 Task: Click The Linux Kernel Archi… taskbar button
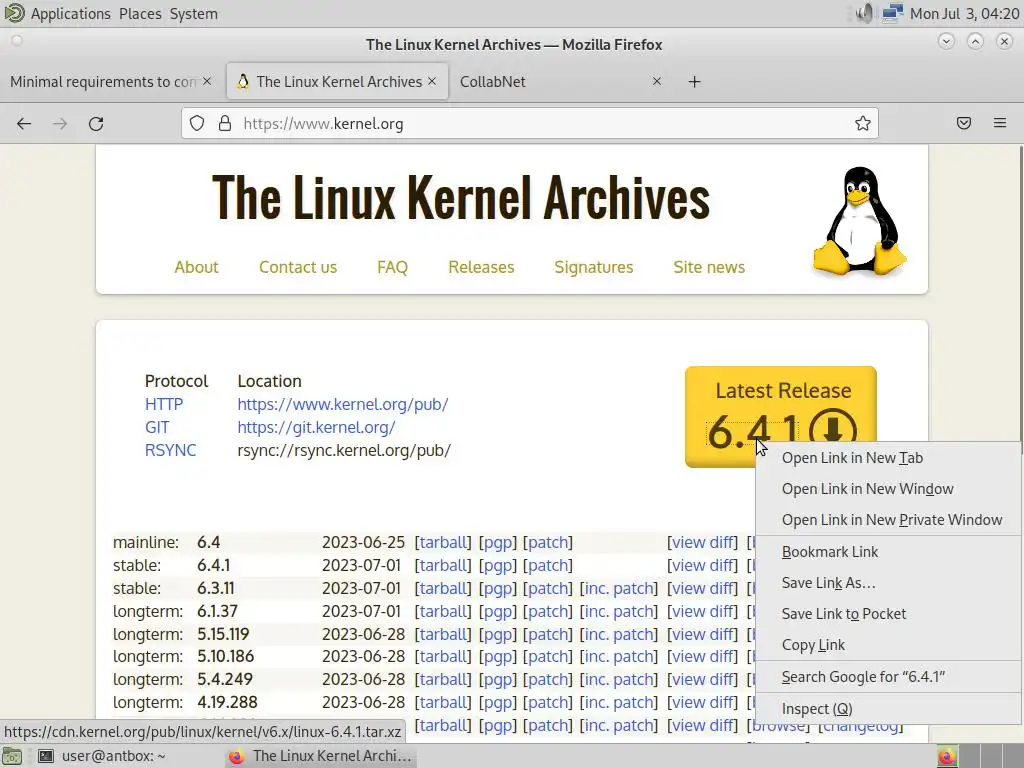click(x=321, y=756)
